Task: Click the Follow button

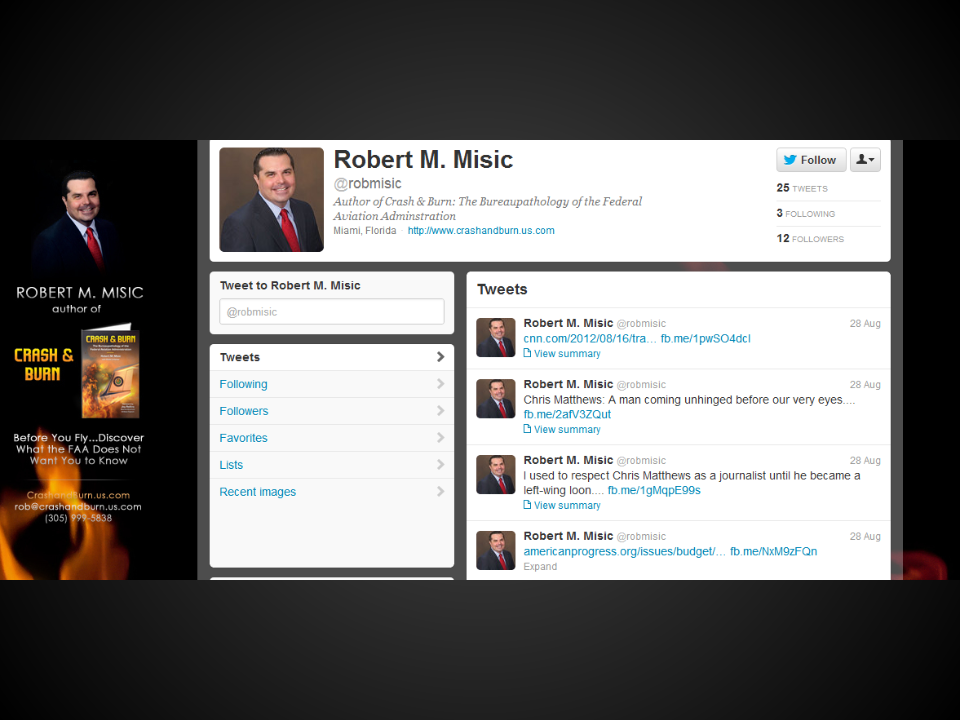Action: click(x=811, y=160)
